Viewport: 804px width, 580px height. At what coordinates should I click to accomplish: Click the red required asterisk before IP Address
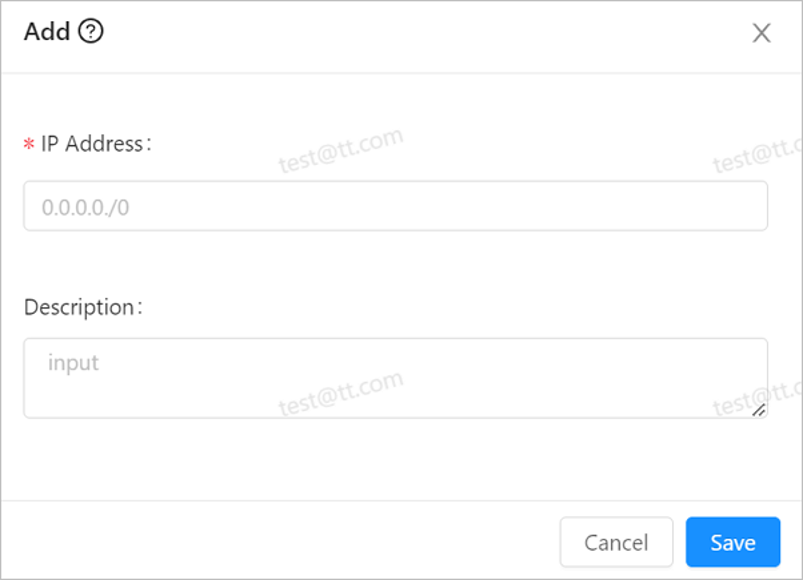pos(29,145)
